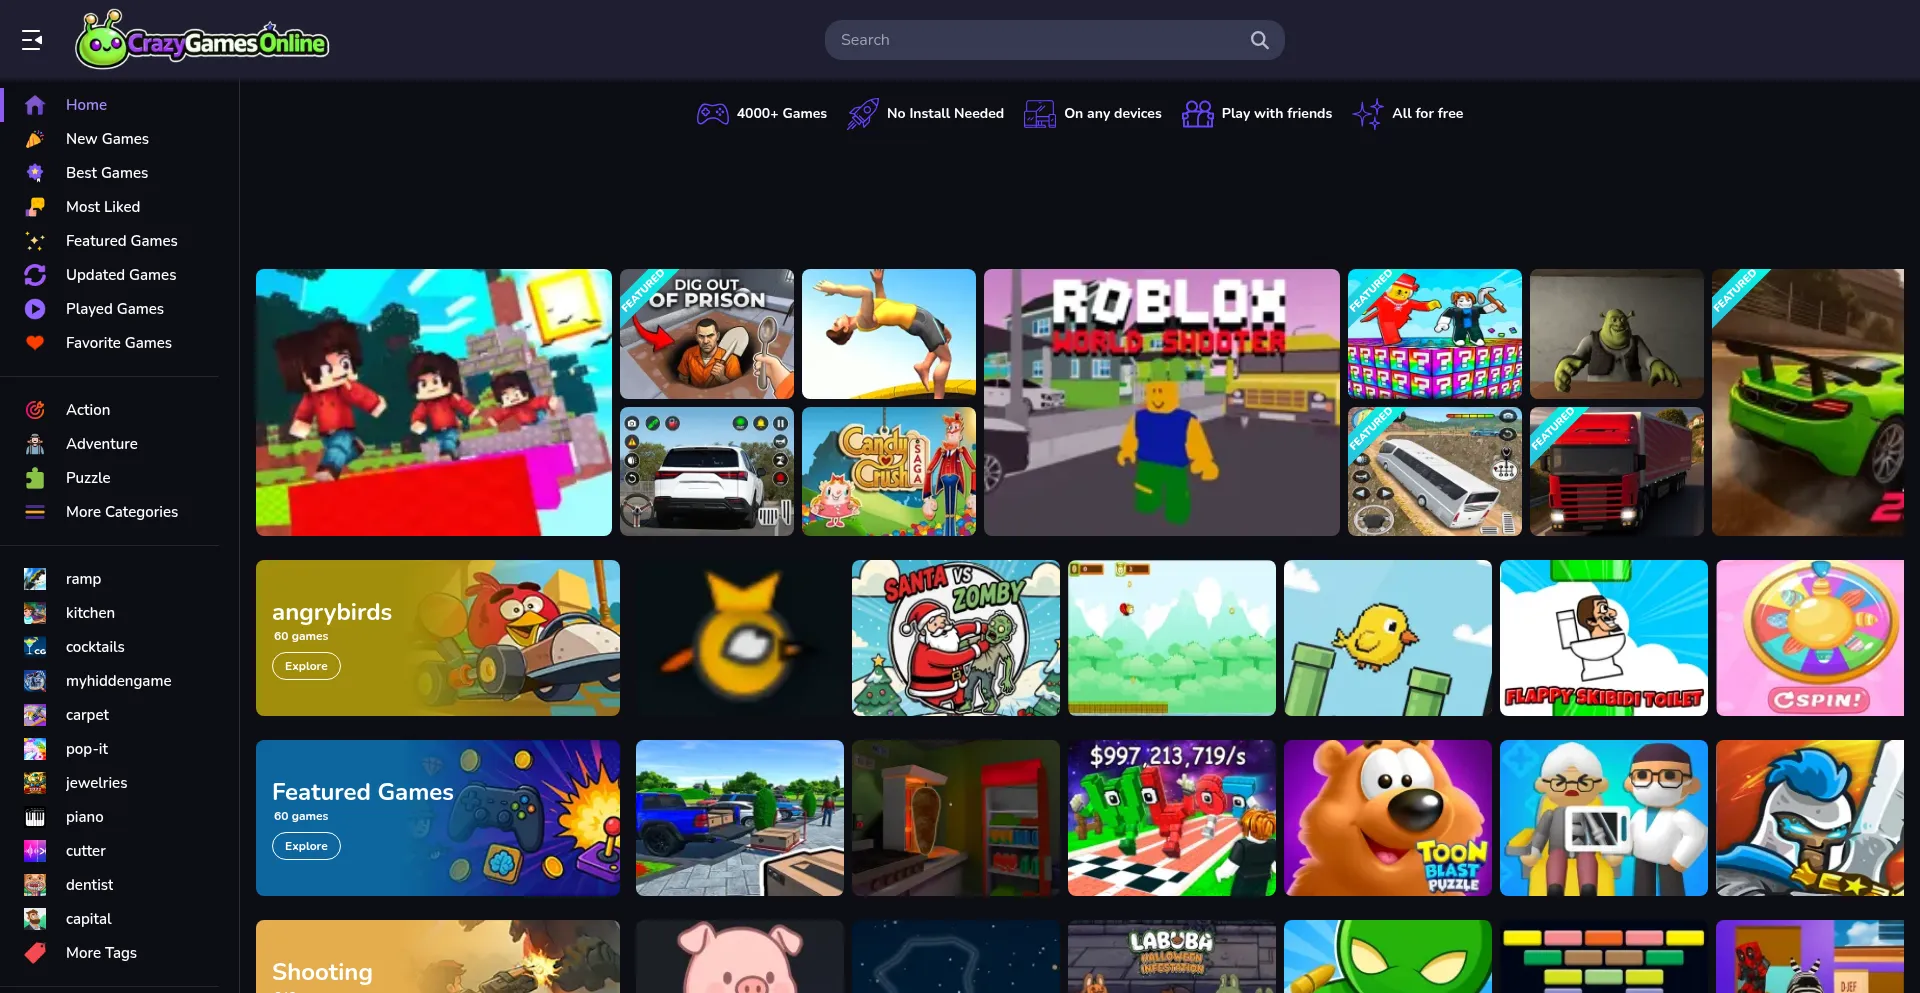Click the Best Games badge icon
Screen dimensions: 1920x993
pyautogui.click(x=35, y=173)
